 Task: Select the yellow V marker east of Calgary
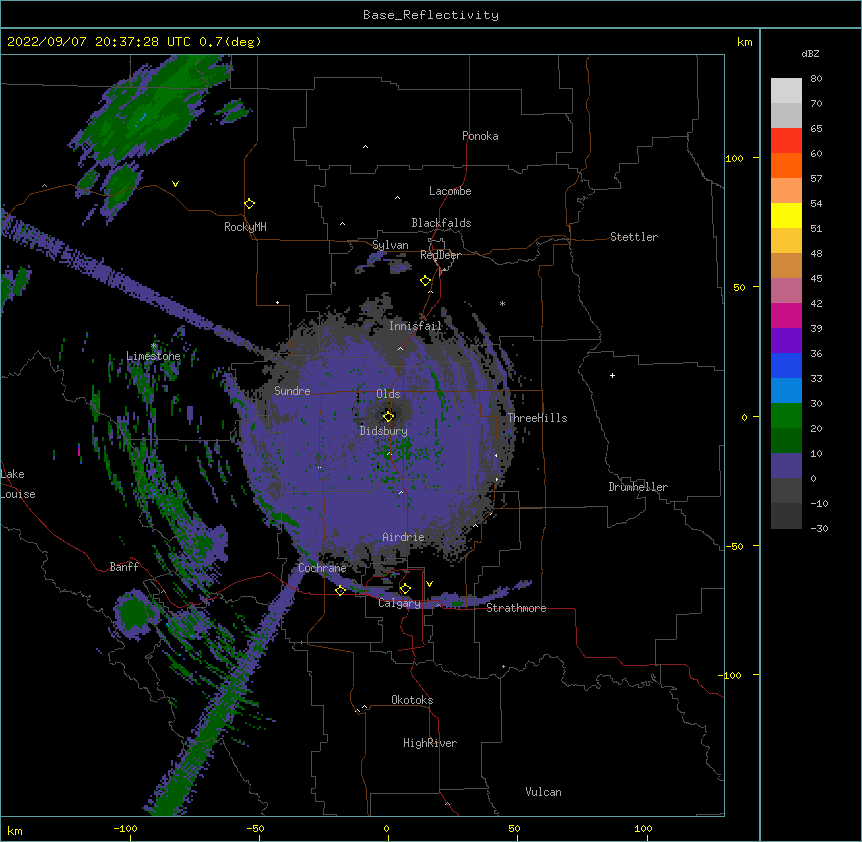pyautogui.click(x=429, y=584)
